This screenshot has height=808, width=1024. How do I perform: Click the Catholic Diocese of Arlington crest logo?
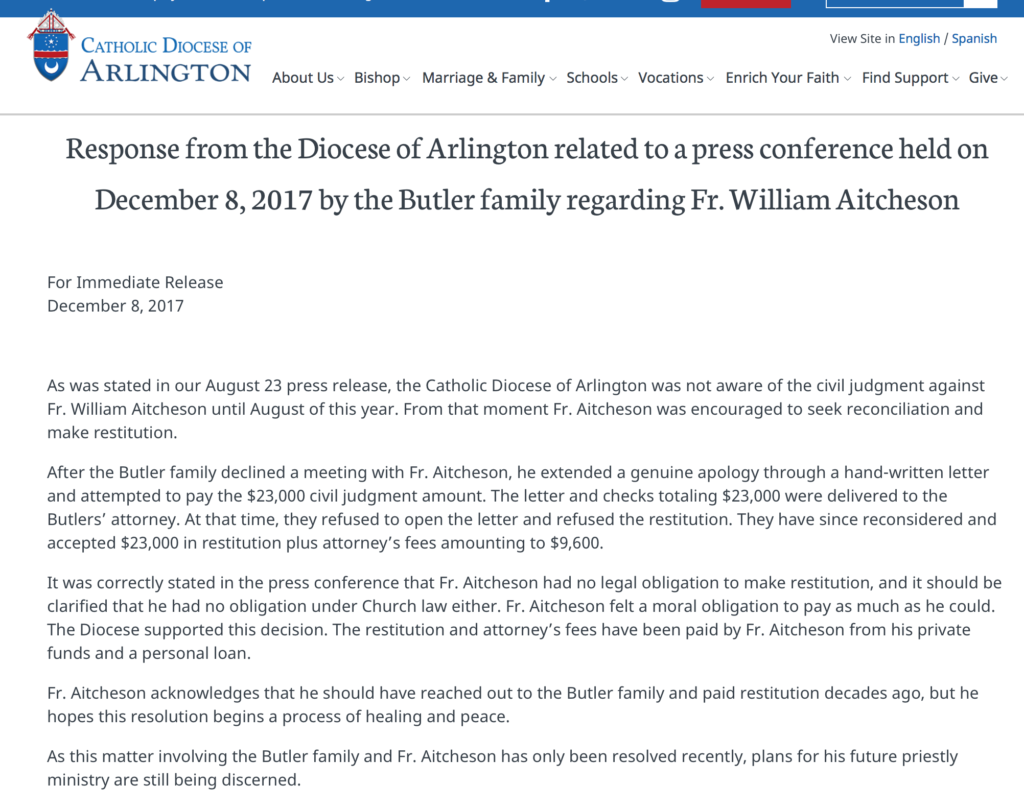coord(51,47)
